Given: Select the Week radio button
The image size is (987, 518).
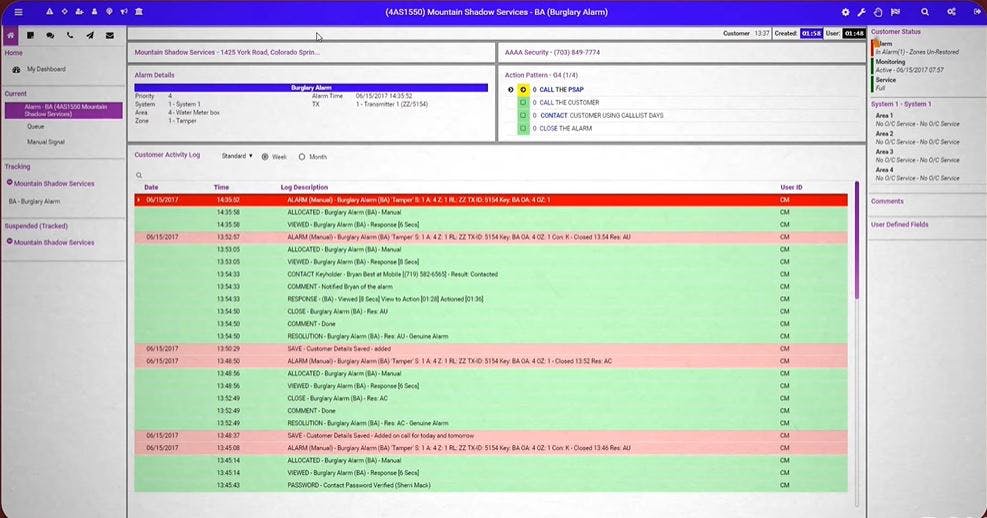Looking at the screenshot, I should [265, 157].
